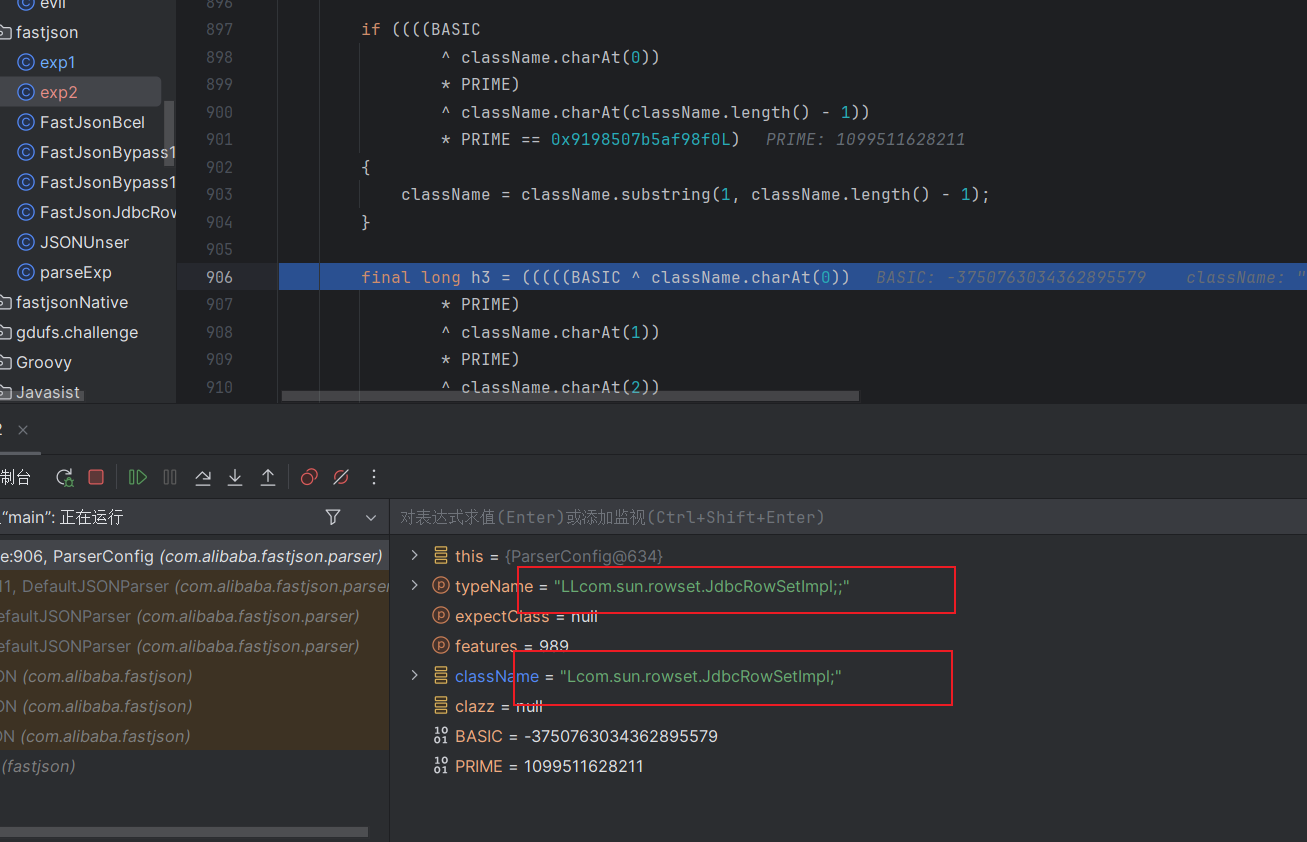Click the FastJsonBcel class icon

[26, 122]
